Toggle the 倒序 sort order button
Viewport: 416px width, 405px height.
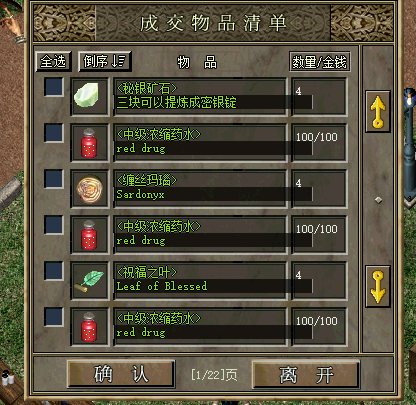(x=105, y=62)
